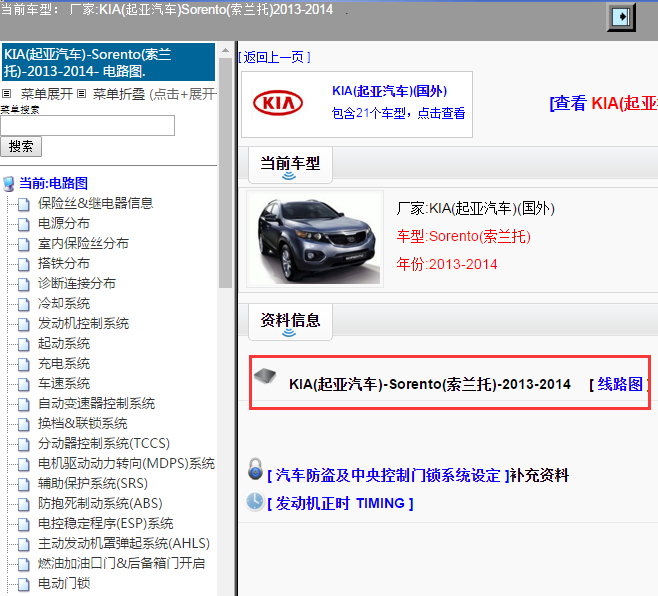Click 包含21个车型，点击查看 link
This screenshot has width=658, height=596.
pyautogui.click(x=398, y=113)
